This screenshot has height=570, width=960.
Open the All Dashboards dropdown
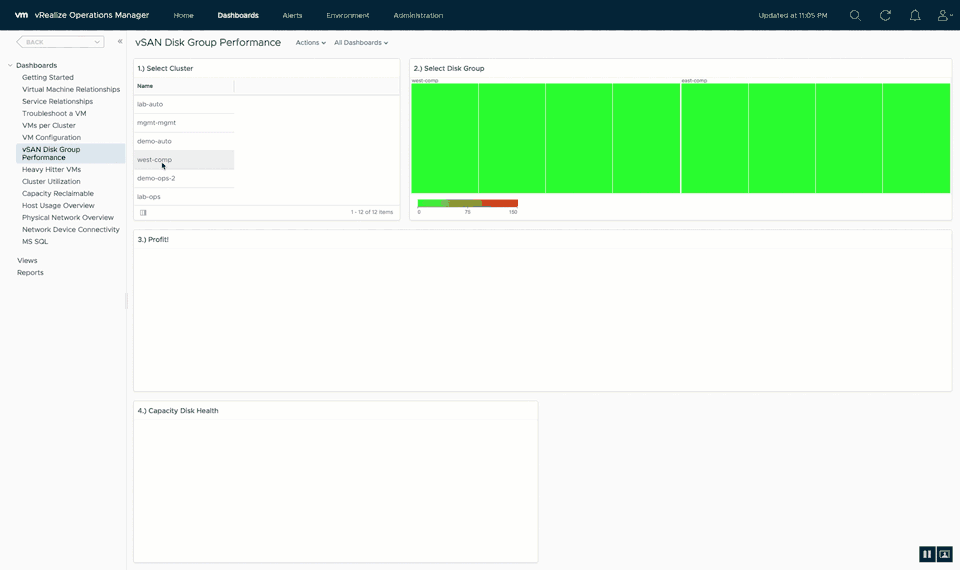pos(361,43)
